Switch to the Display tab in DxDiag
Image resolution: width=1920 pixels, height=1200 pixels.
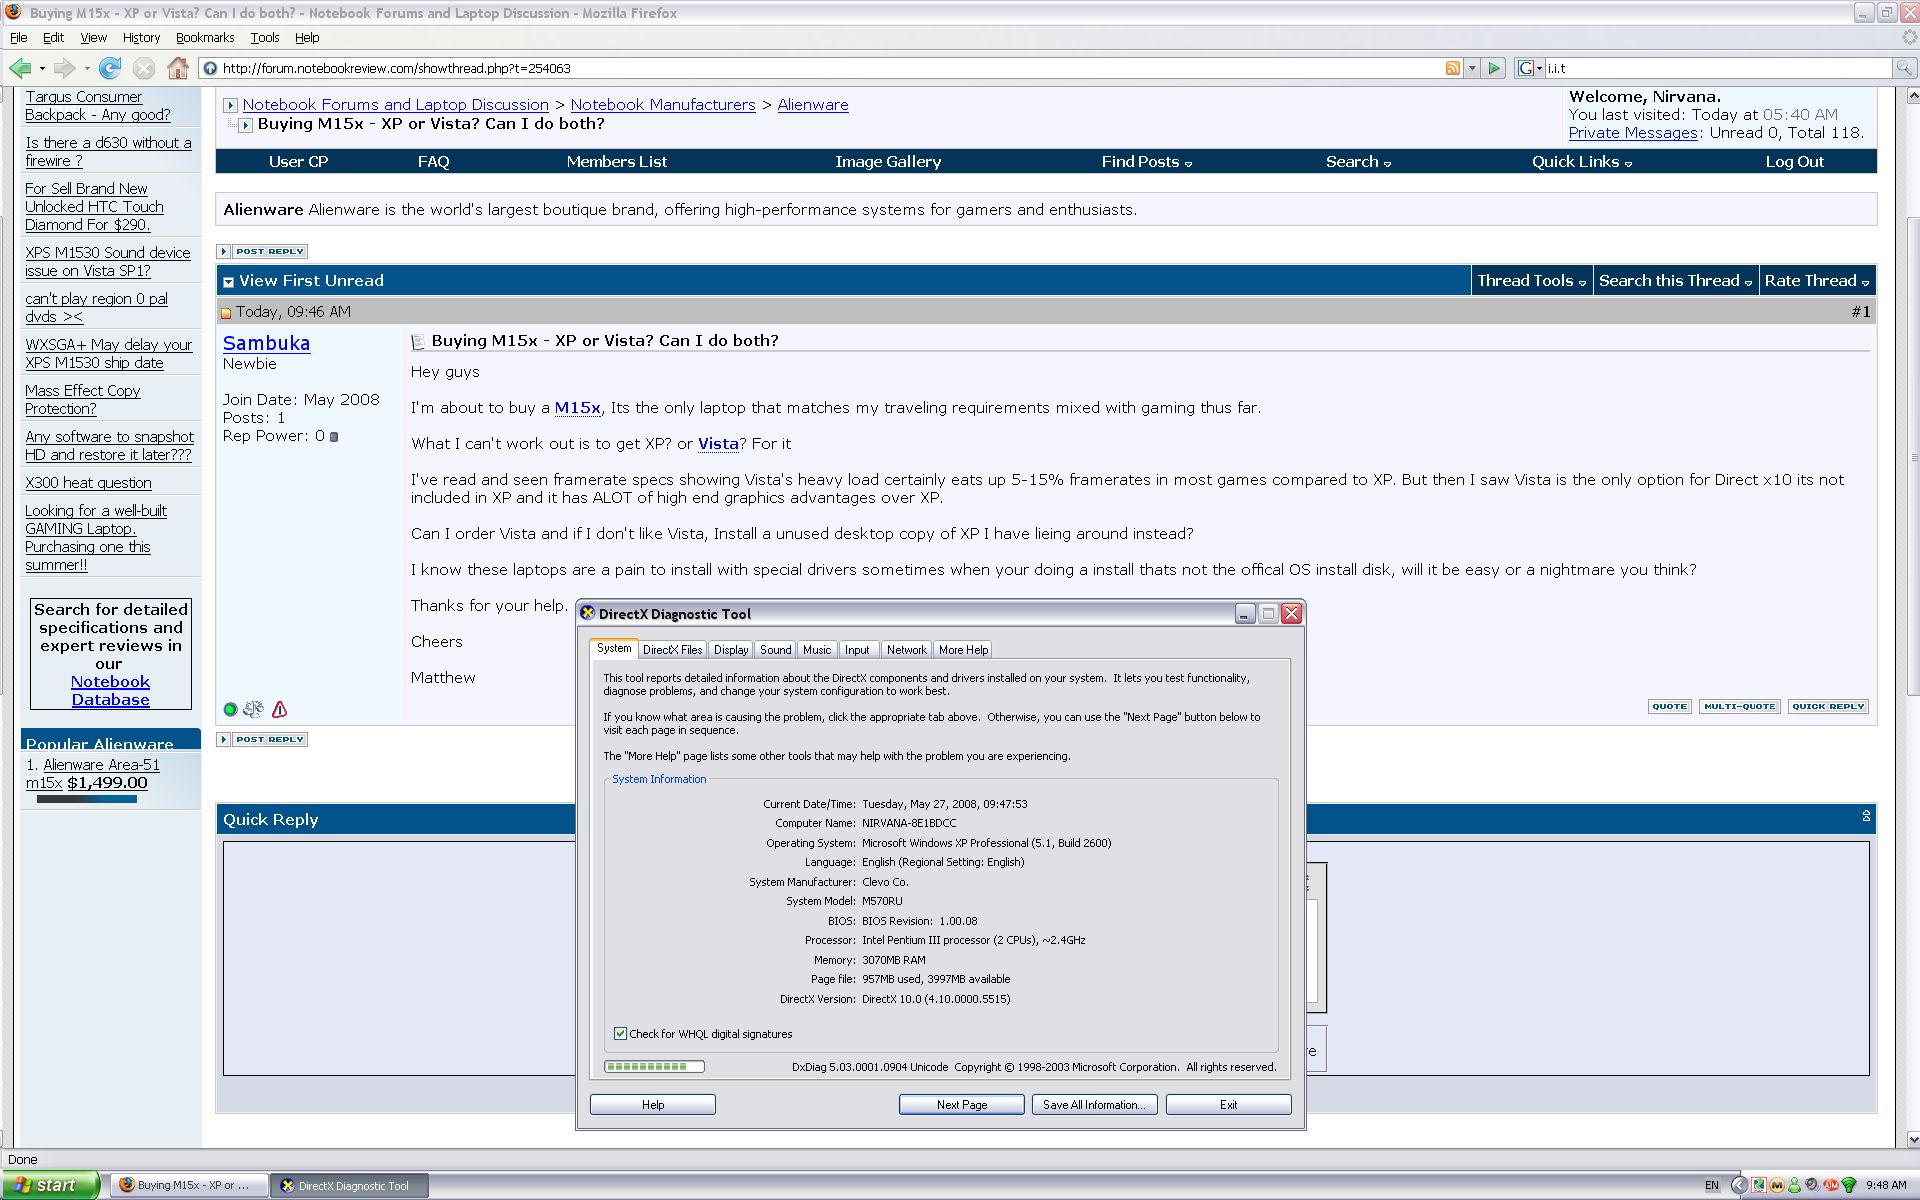click(x=731, y=650)
